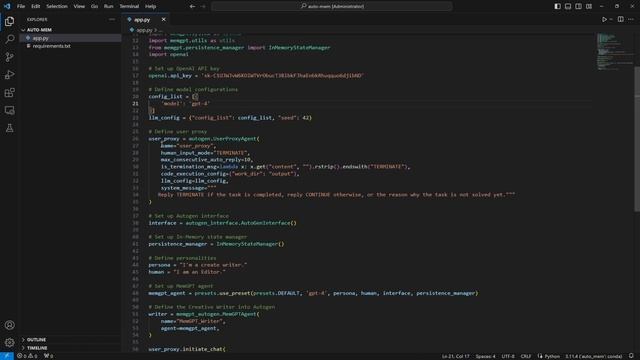The image size is (640, 360).
Task: Click the auto-mem command center search box
Action: click(x=332, y=7)
